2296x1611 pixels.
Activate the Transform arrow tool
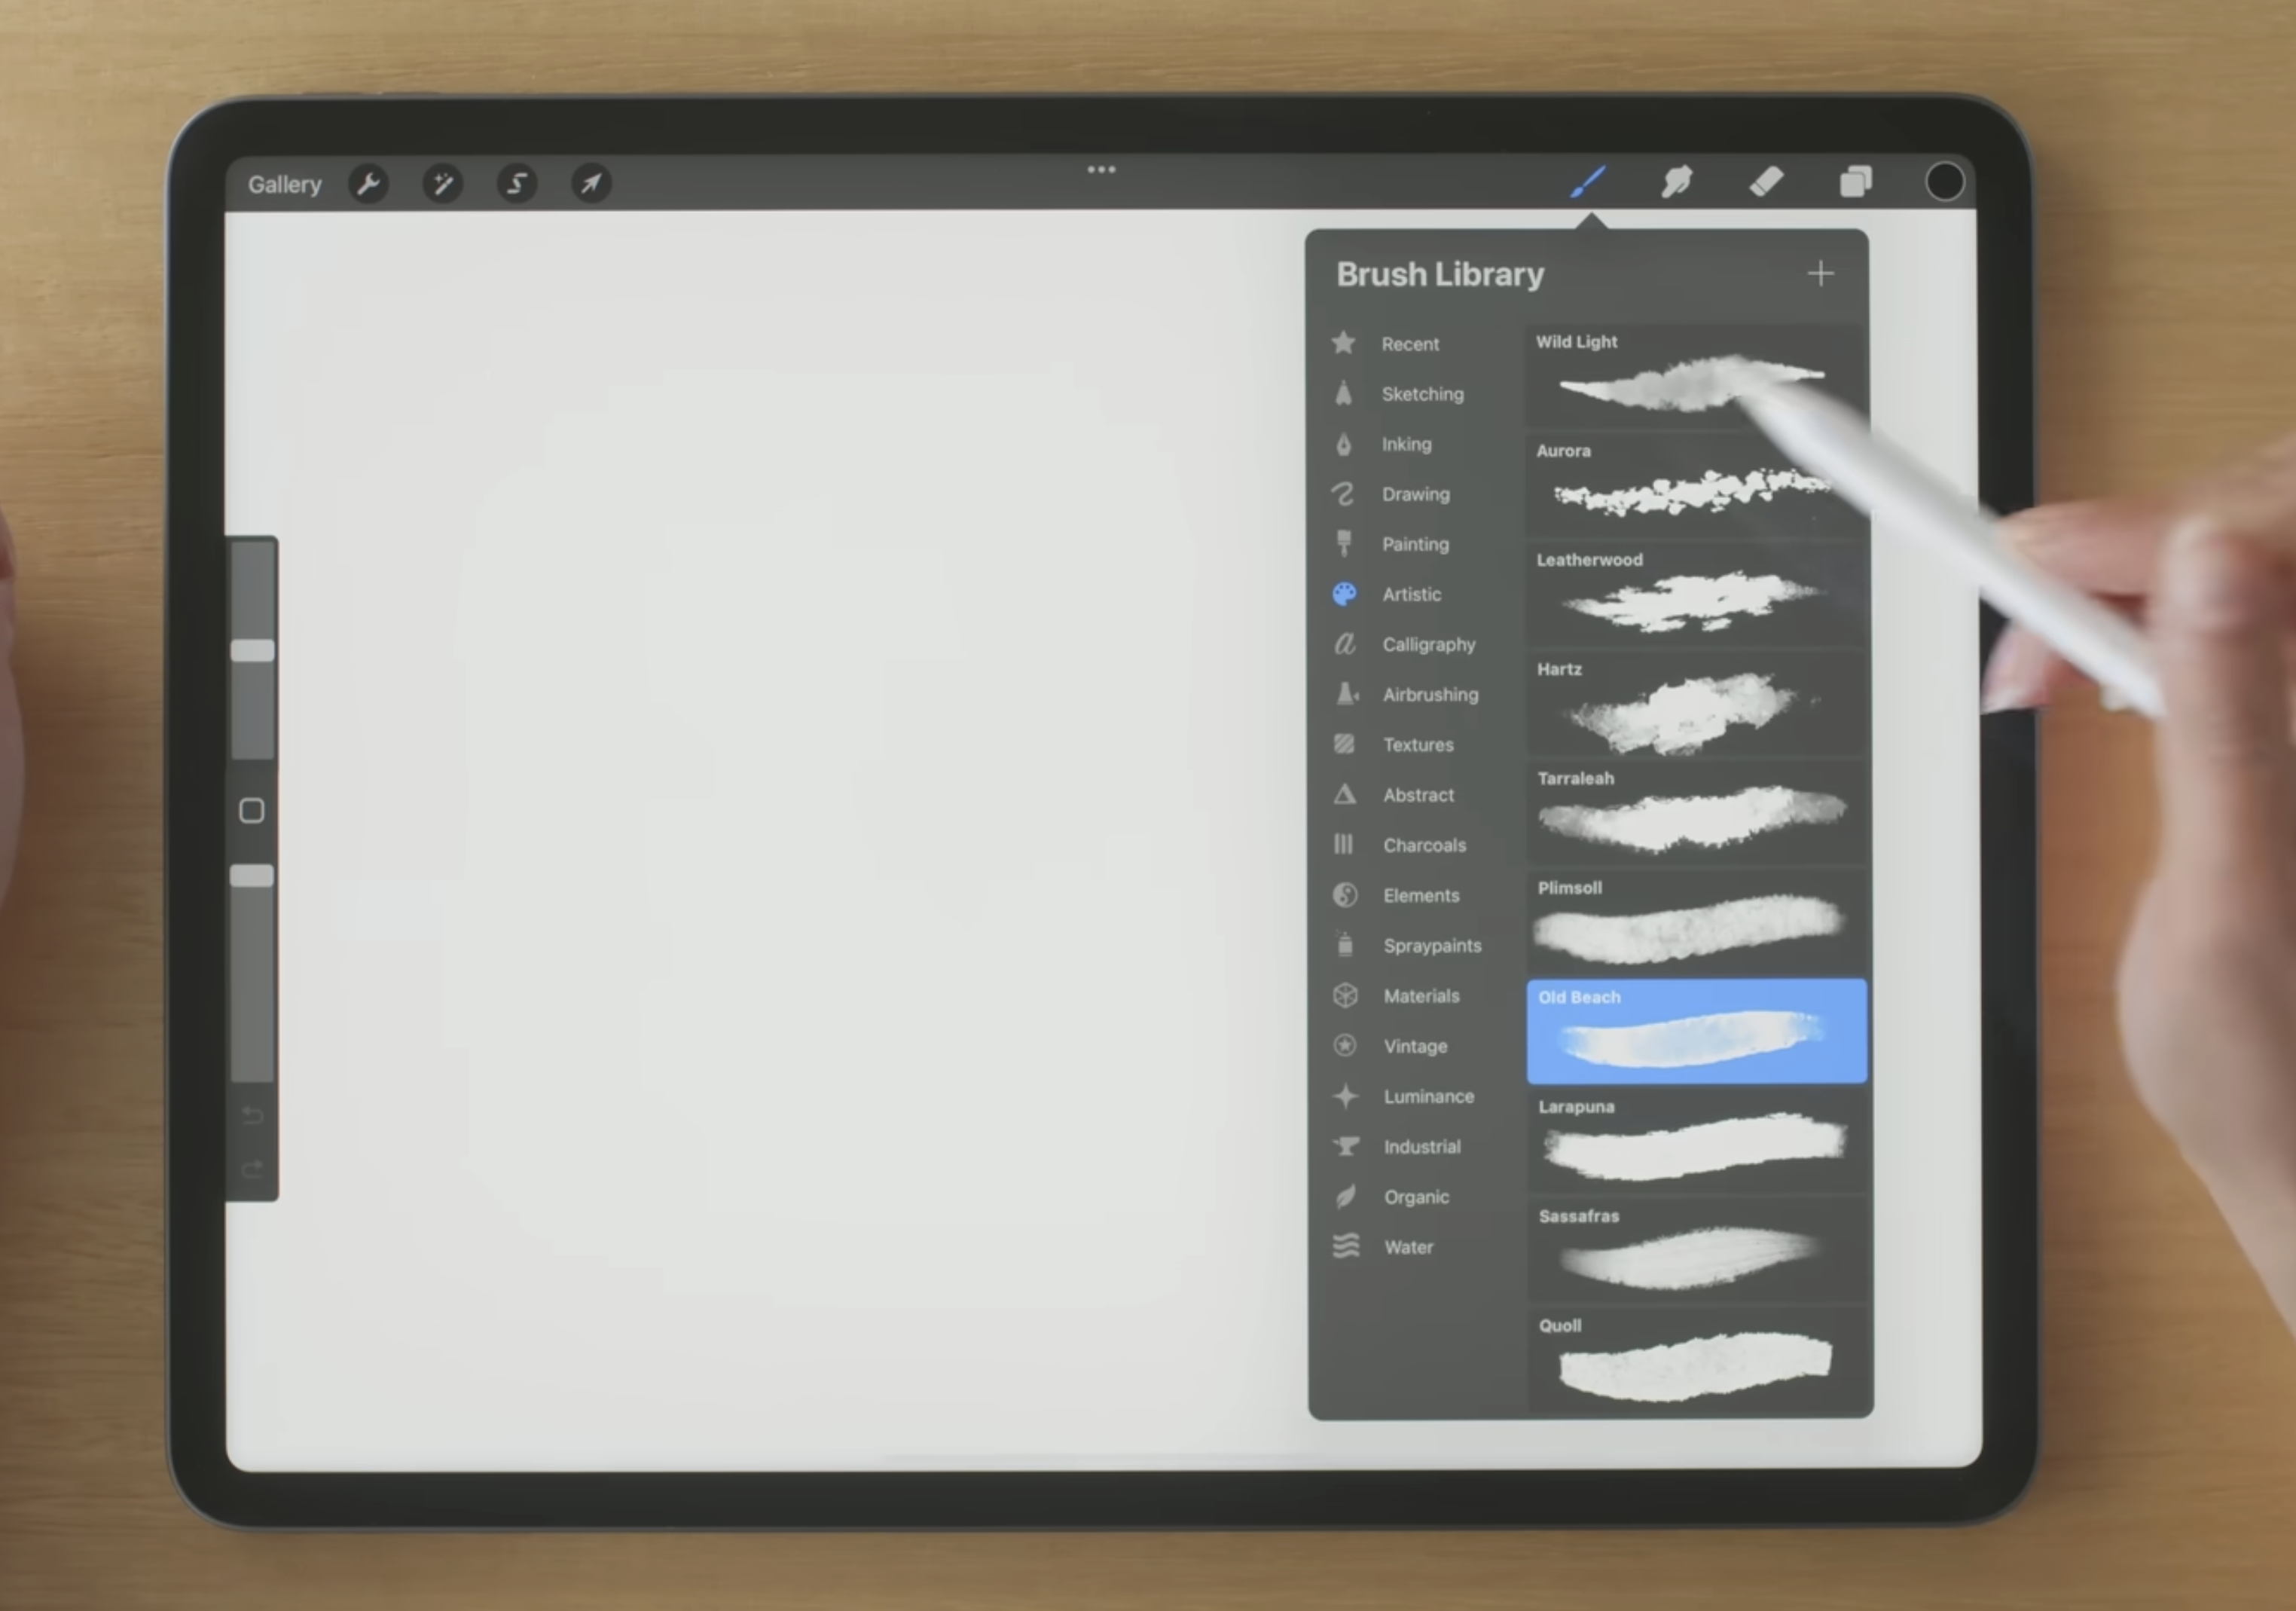[x=590, y=183]
